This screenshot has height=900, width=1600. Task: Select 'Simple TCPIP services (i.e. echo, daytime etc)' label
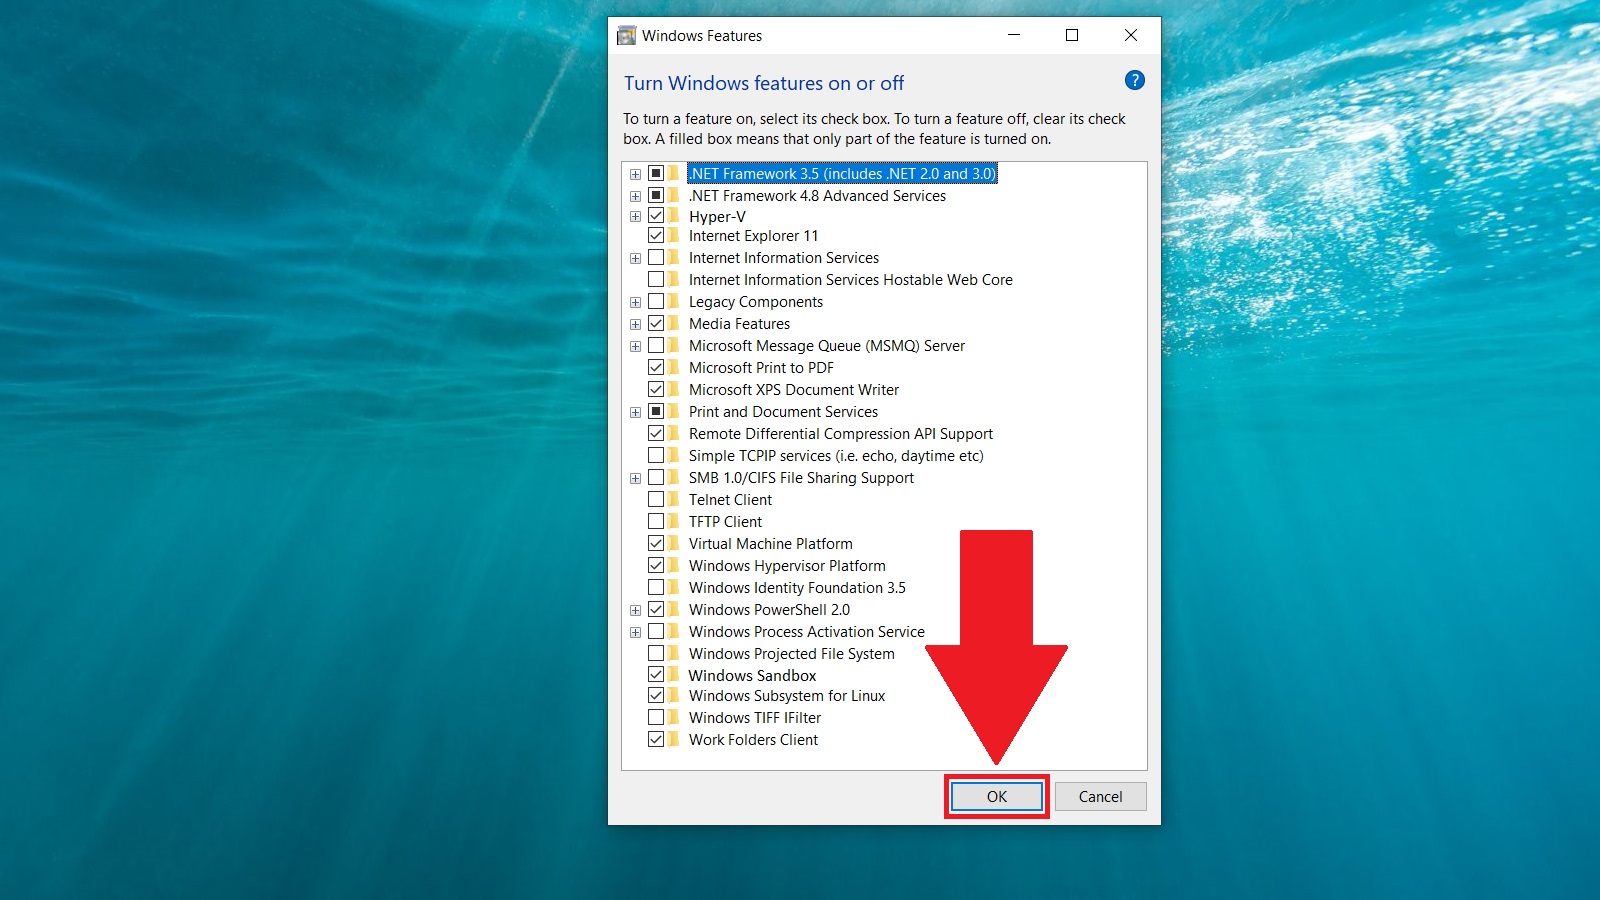(x=836, y=455)
